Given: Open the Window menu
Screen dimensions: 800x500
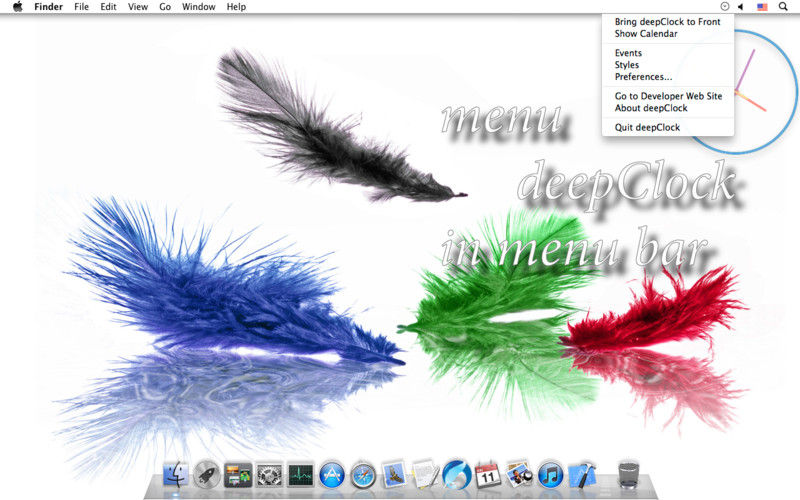Looking at the screenshot, I should pos(198,7).
